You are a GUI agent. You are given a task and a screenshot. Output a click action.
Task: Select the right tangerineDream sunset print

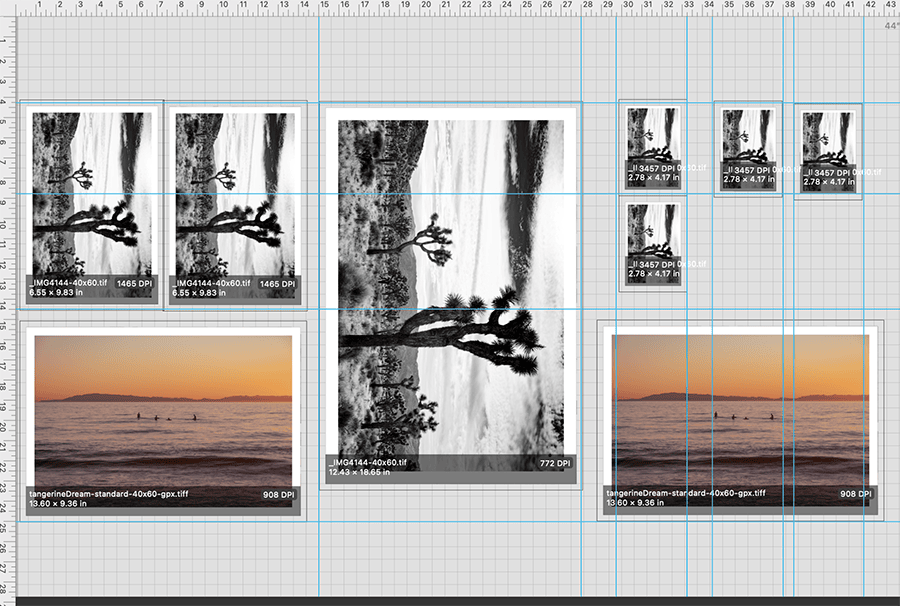tap(740, 420)
